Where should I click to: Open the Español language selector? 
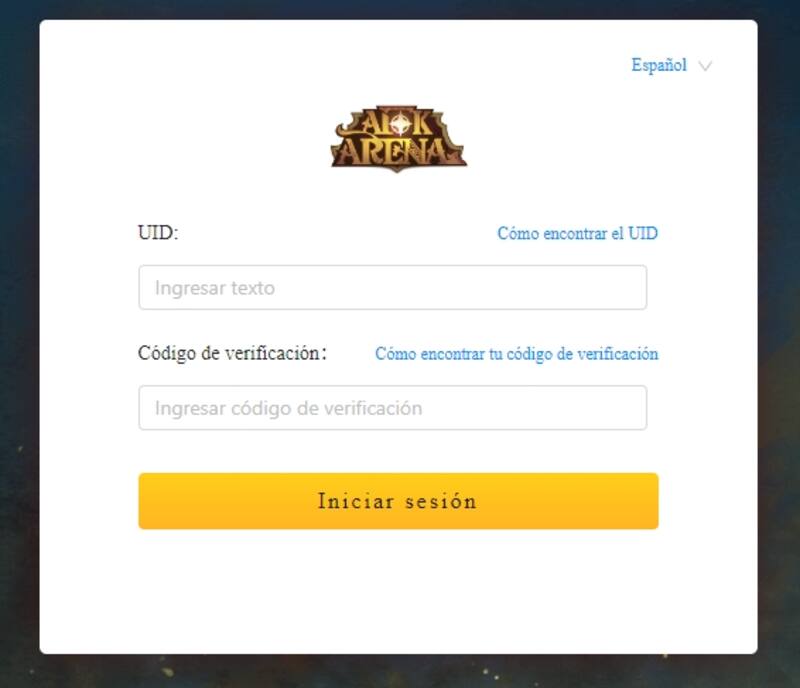point(659,65)
